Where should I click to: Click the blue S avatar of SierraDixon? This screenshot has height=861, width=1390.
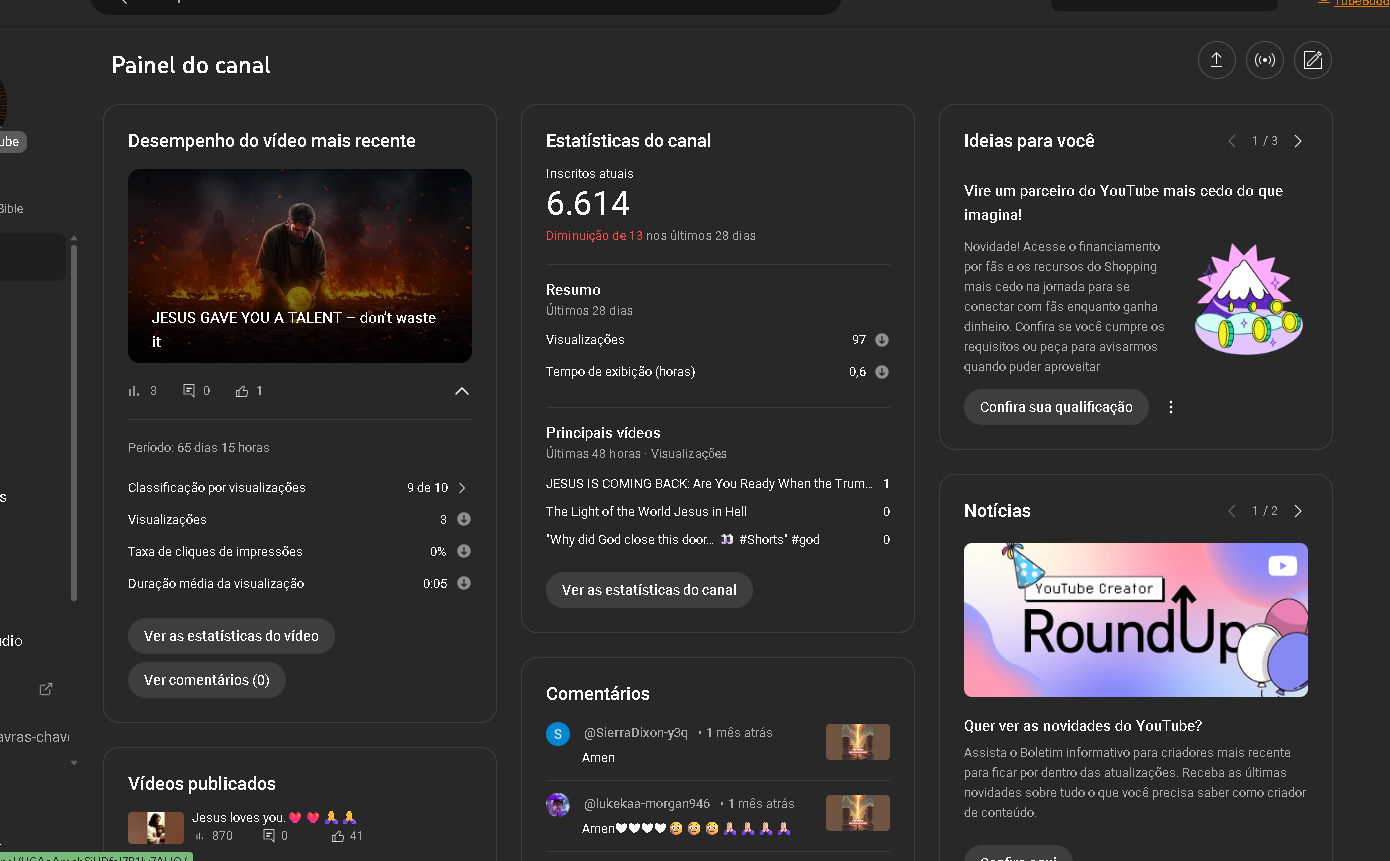click(x=558, y=734)
